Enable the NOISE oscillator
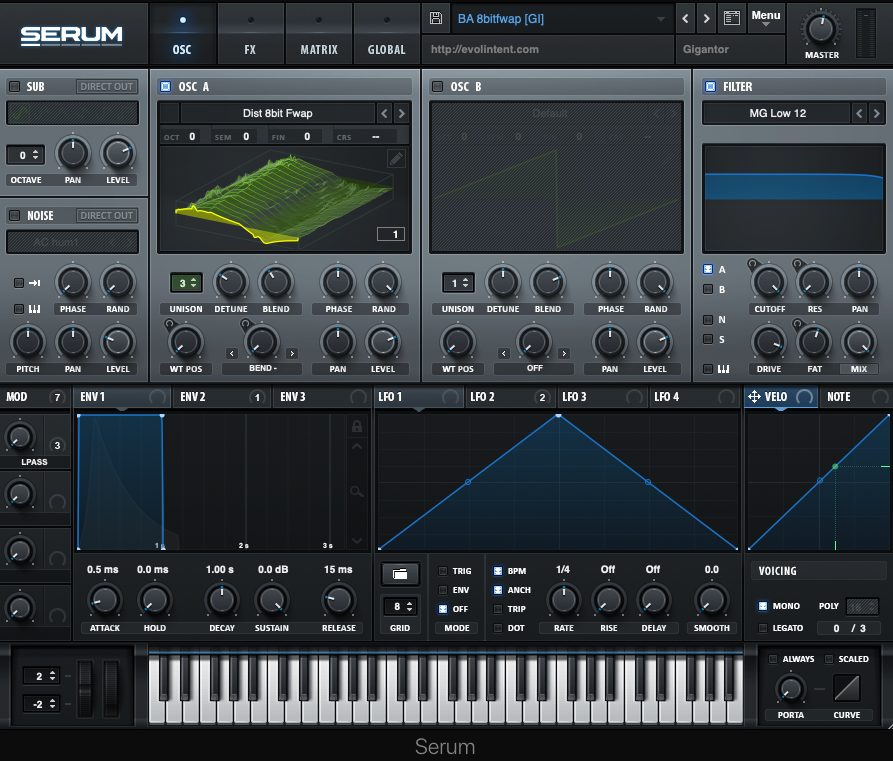Screen dimensions: 893x761 click(x=15, y=215)
